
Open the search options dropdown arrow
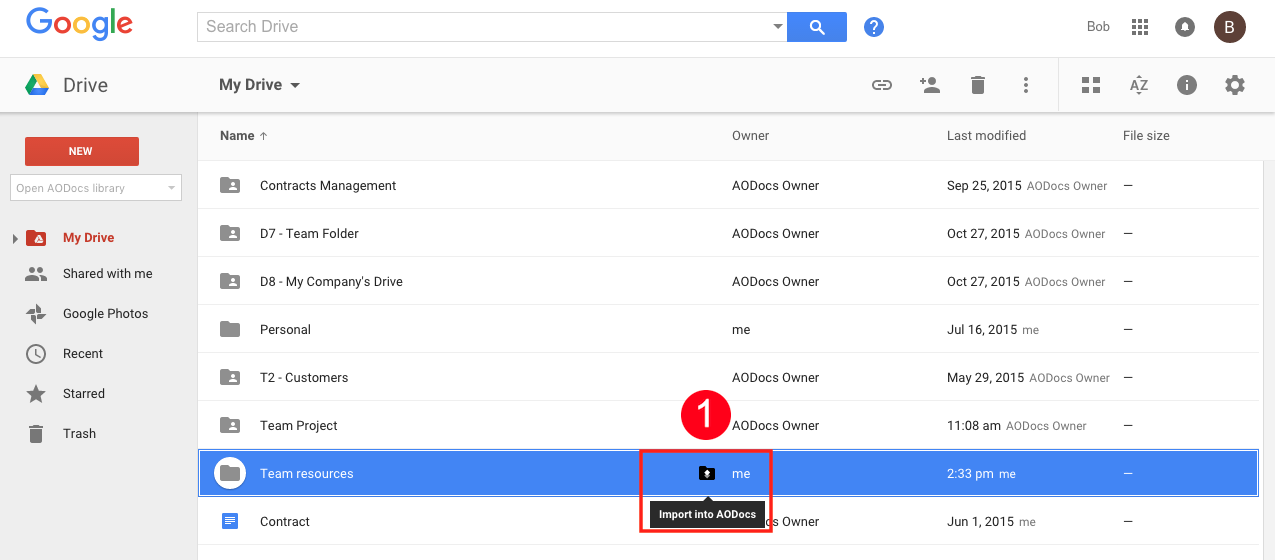tap(778, 27)
